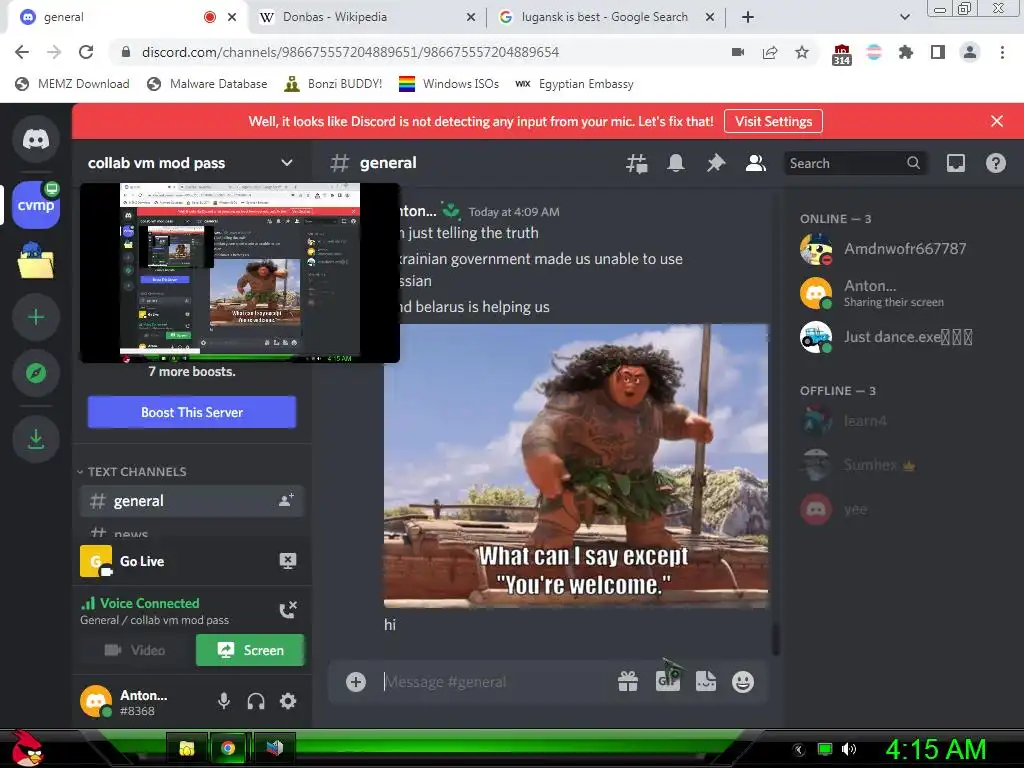The image size is (1024, 768).
Task: Open sticker picker icon
Action: coord(706,682)
